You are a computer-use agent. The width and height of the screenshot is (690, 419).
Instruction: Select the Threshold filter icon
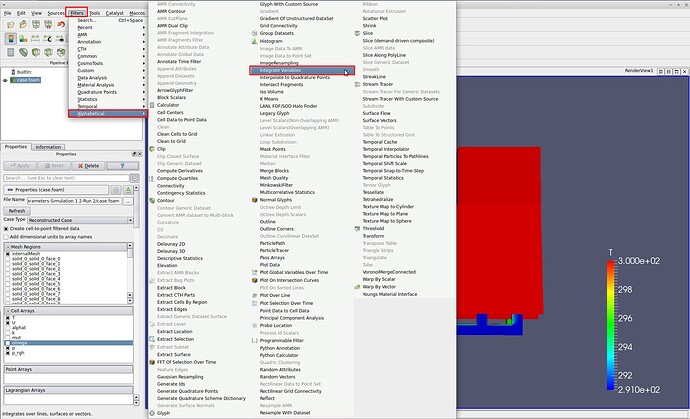pyautogui.click(x=357, y=228)
